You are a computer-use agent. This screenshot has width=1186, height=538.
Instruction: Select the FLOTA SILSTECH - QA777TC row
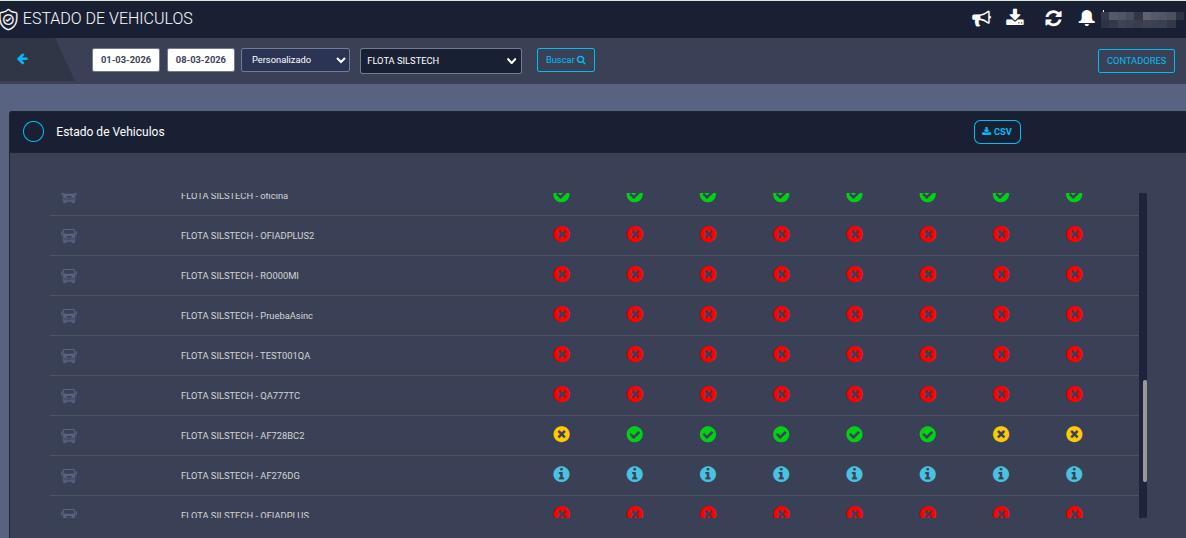pyautogui.click(x=594, y=395)
